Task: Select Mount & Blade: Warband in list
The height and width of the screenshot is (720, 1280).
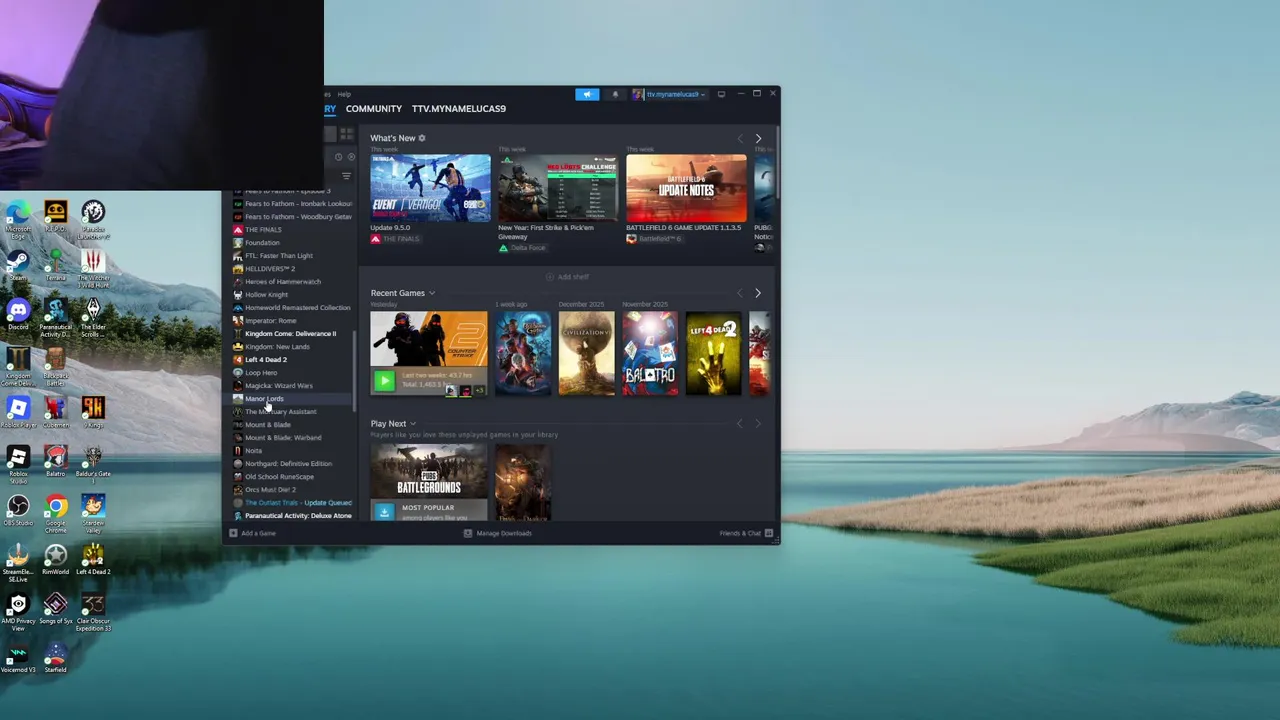Action: (294, 438)
